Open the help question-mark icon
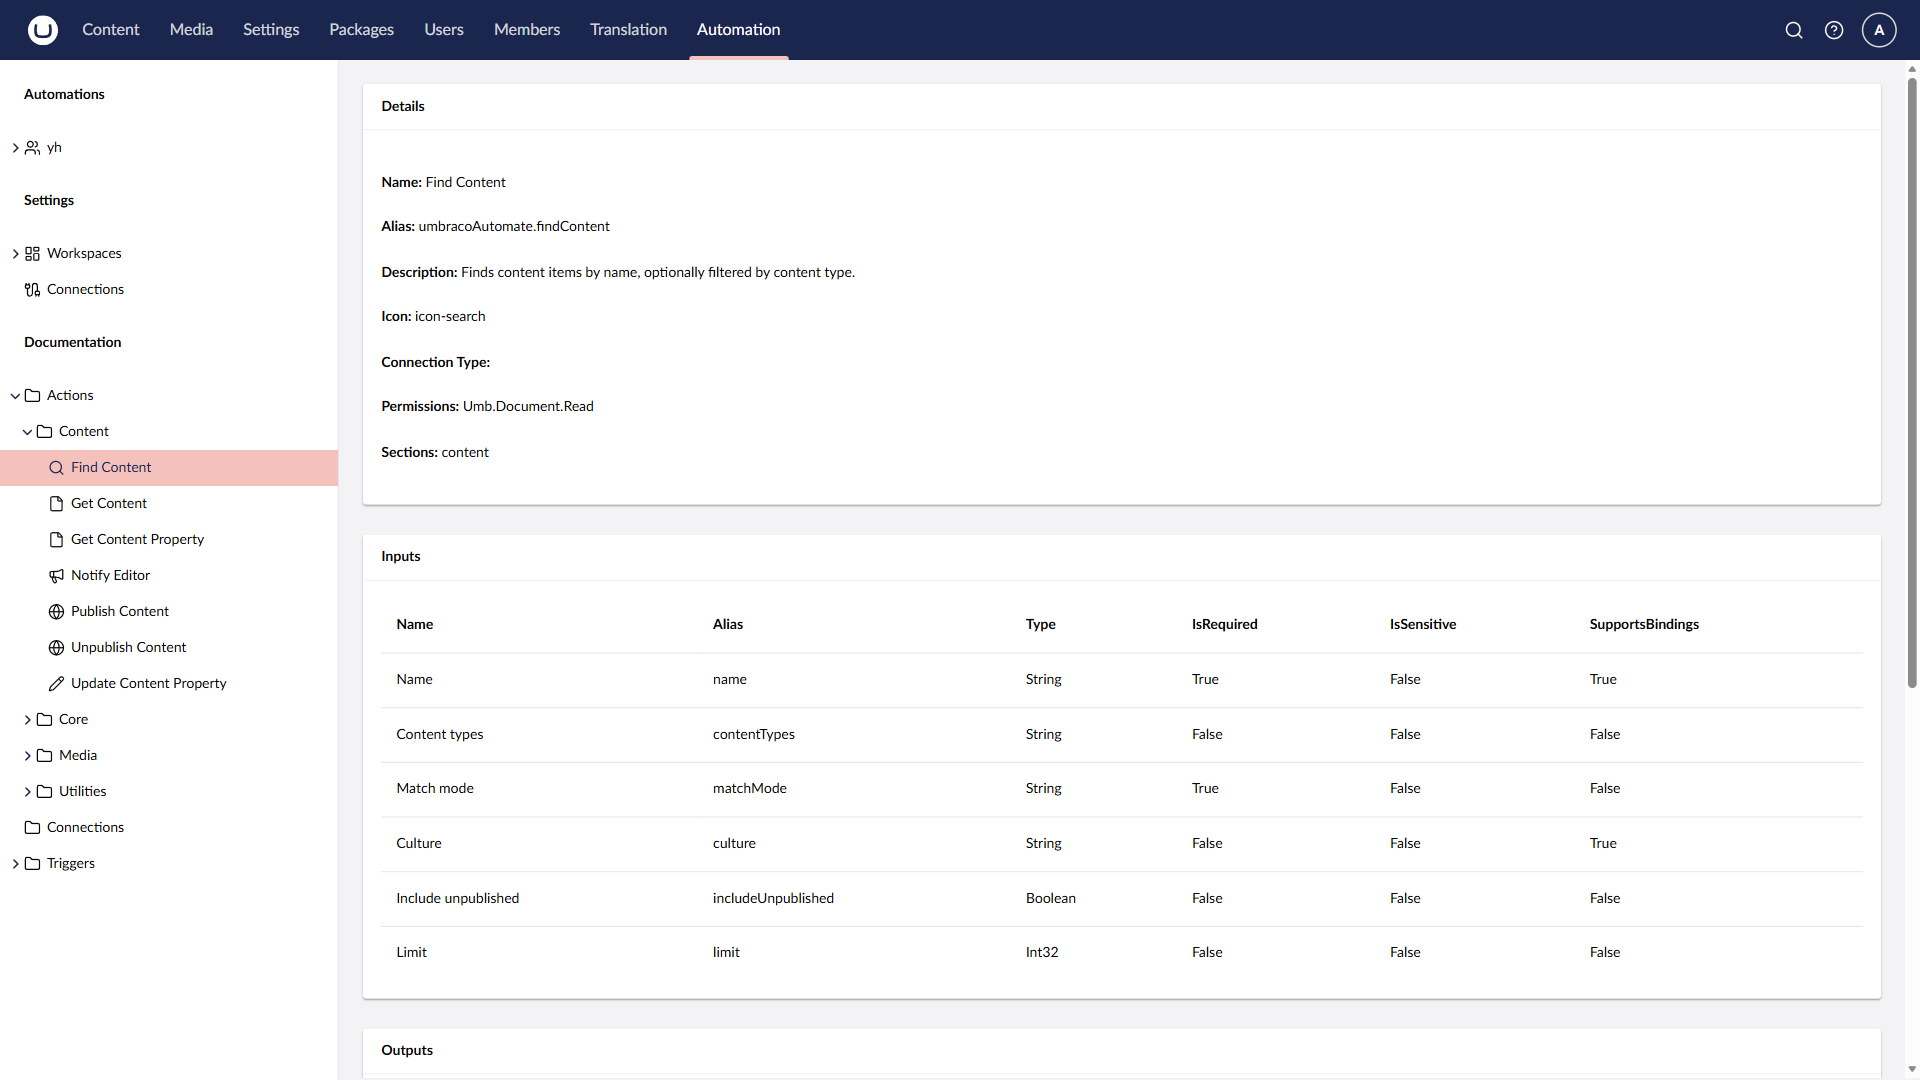Viewport: 1920px width, 1080px height. pyautogui.click(x=1834, y=30)
